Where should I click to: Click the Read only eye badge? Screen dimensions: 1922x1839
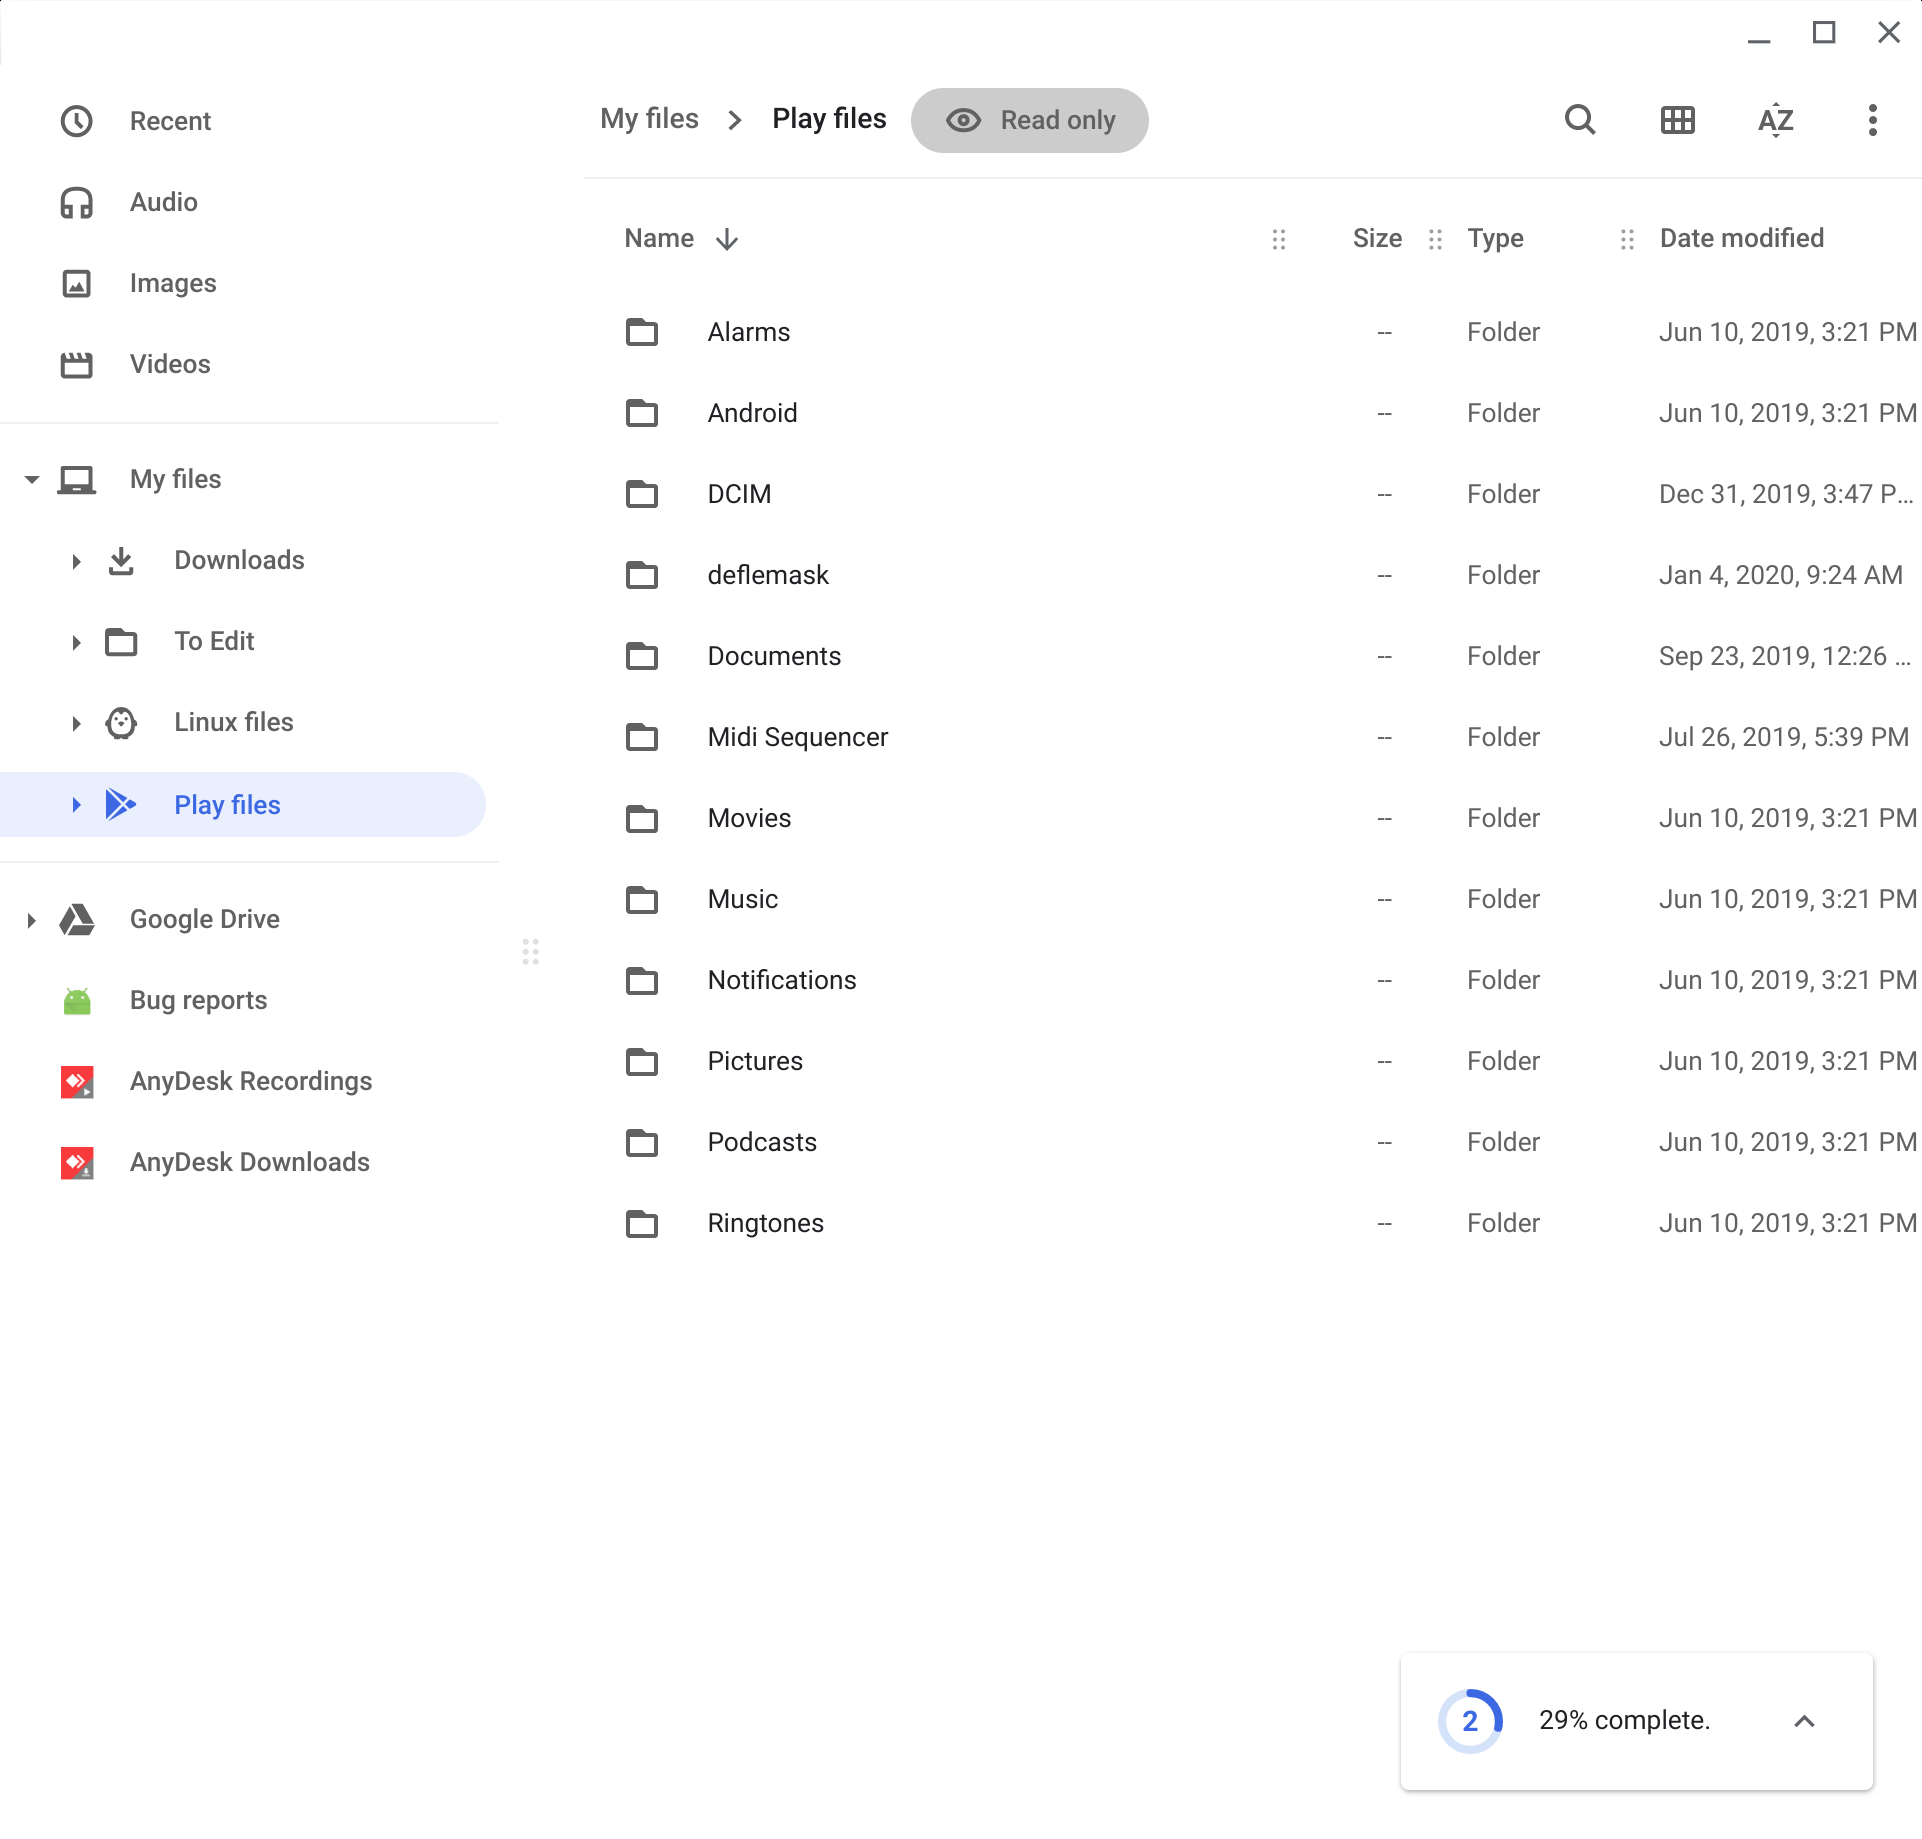[1029, 120]
